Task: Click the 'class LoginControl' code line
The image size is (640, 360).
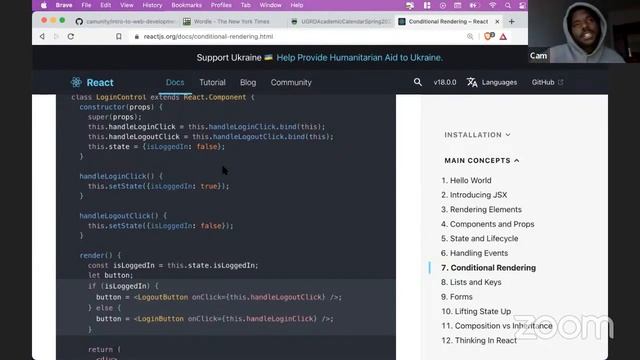Action: pos(162,97)
